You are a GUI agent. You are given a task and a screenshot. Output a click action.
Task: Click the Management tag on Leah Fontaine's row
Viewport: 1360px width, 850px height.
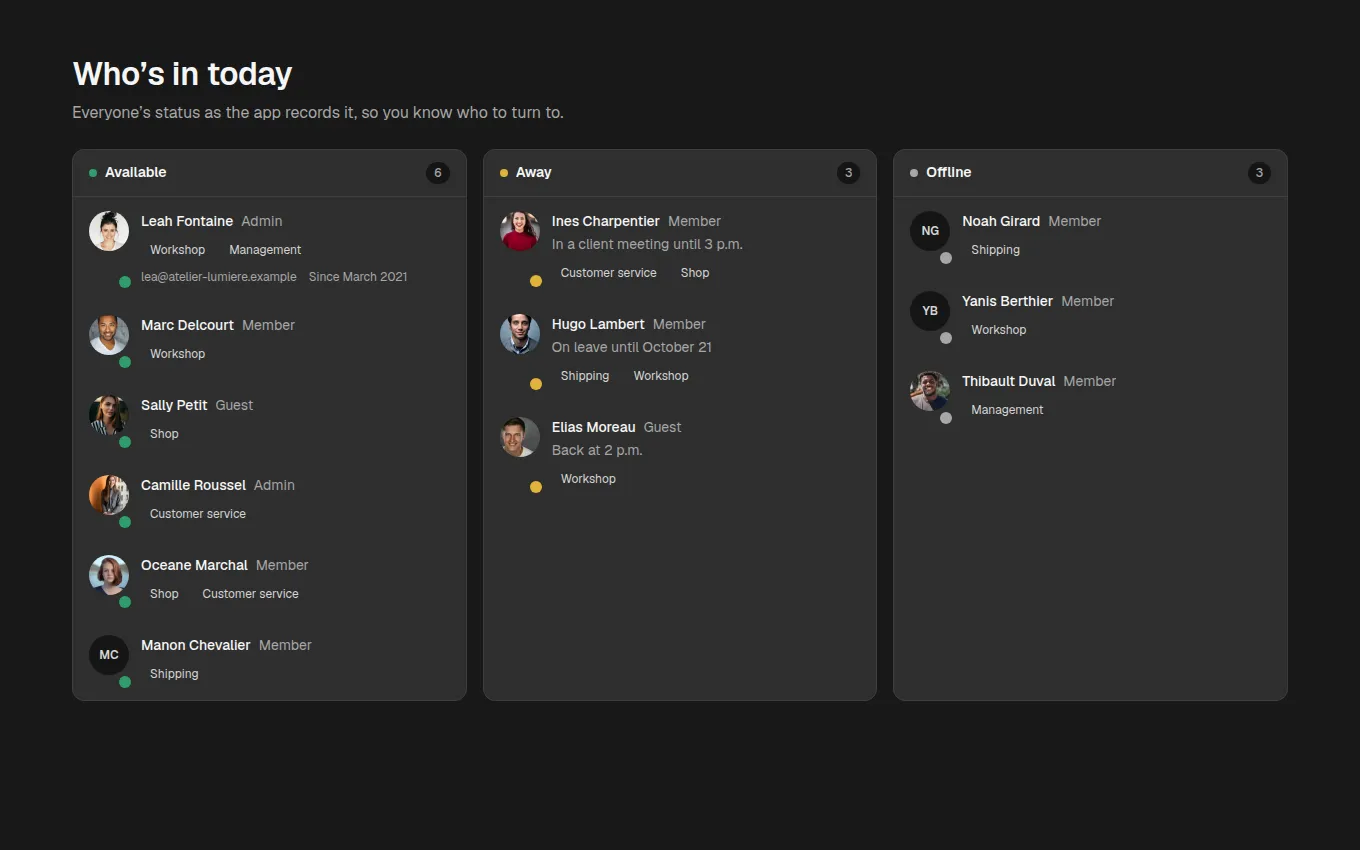click(x=265, y=250)
